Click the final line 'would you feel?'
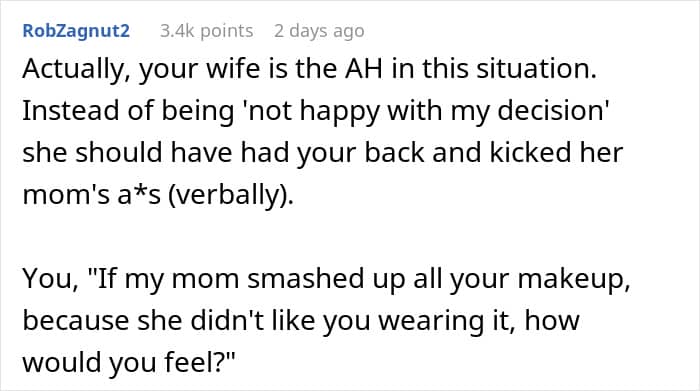 [129, 362]
